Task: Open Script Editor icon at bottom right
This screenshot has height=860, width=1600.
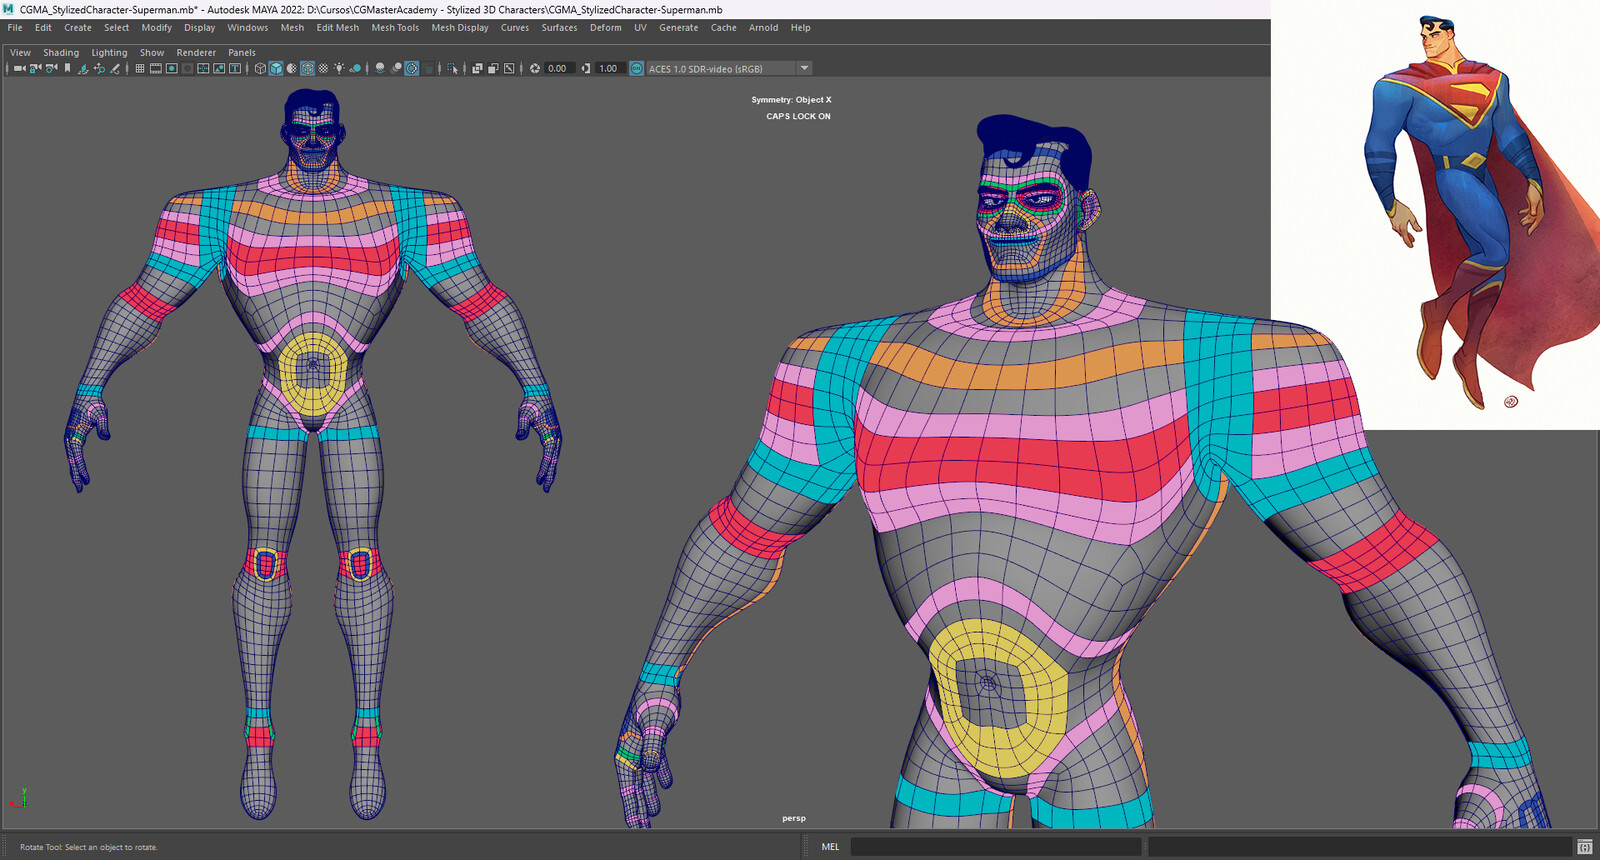Action: click(1585, 847)
